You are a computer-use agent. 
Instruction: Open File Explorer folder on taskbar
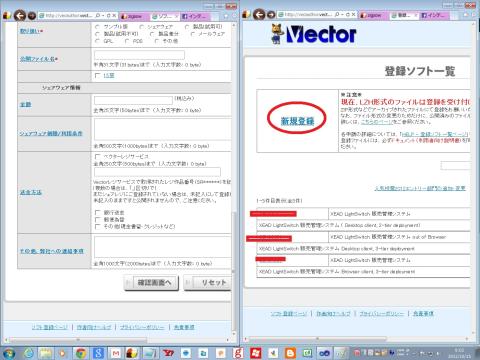[x=46, y=353]
